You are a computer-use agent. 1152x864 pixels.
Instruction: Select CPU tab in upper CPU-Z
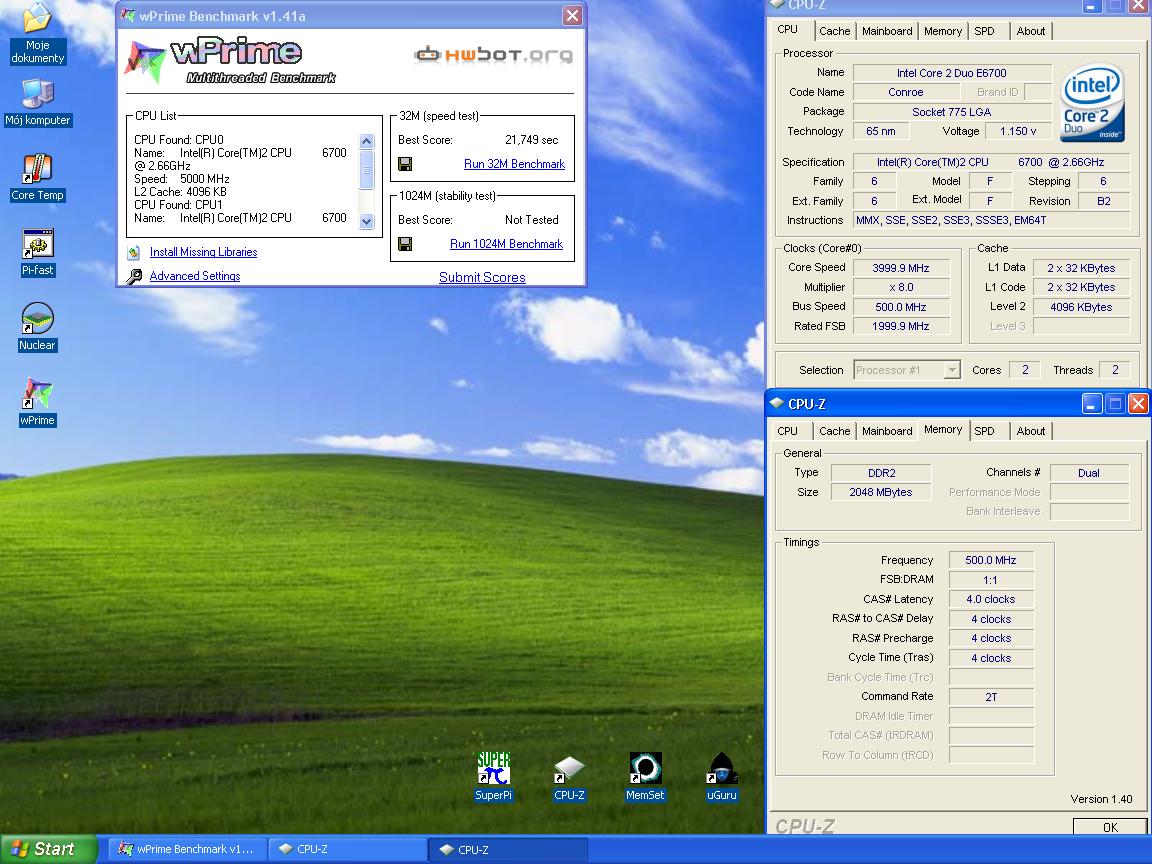[788, 29]
